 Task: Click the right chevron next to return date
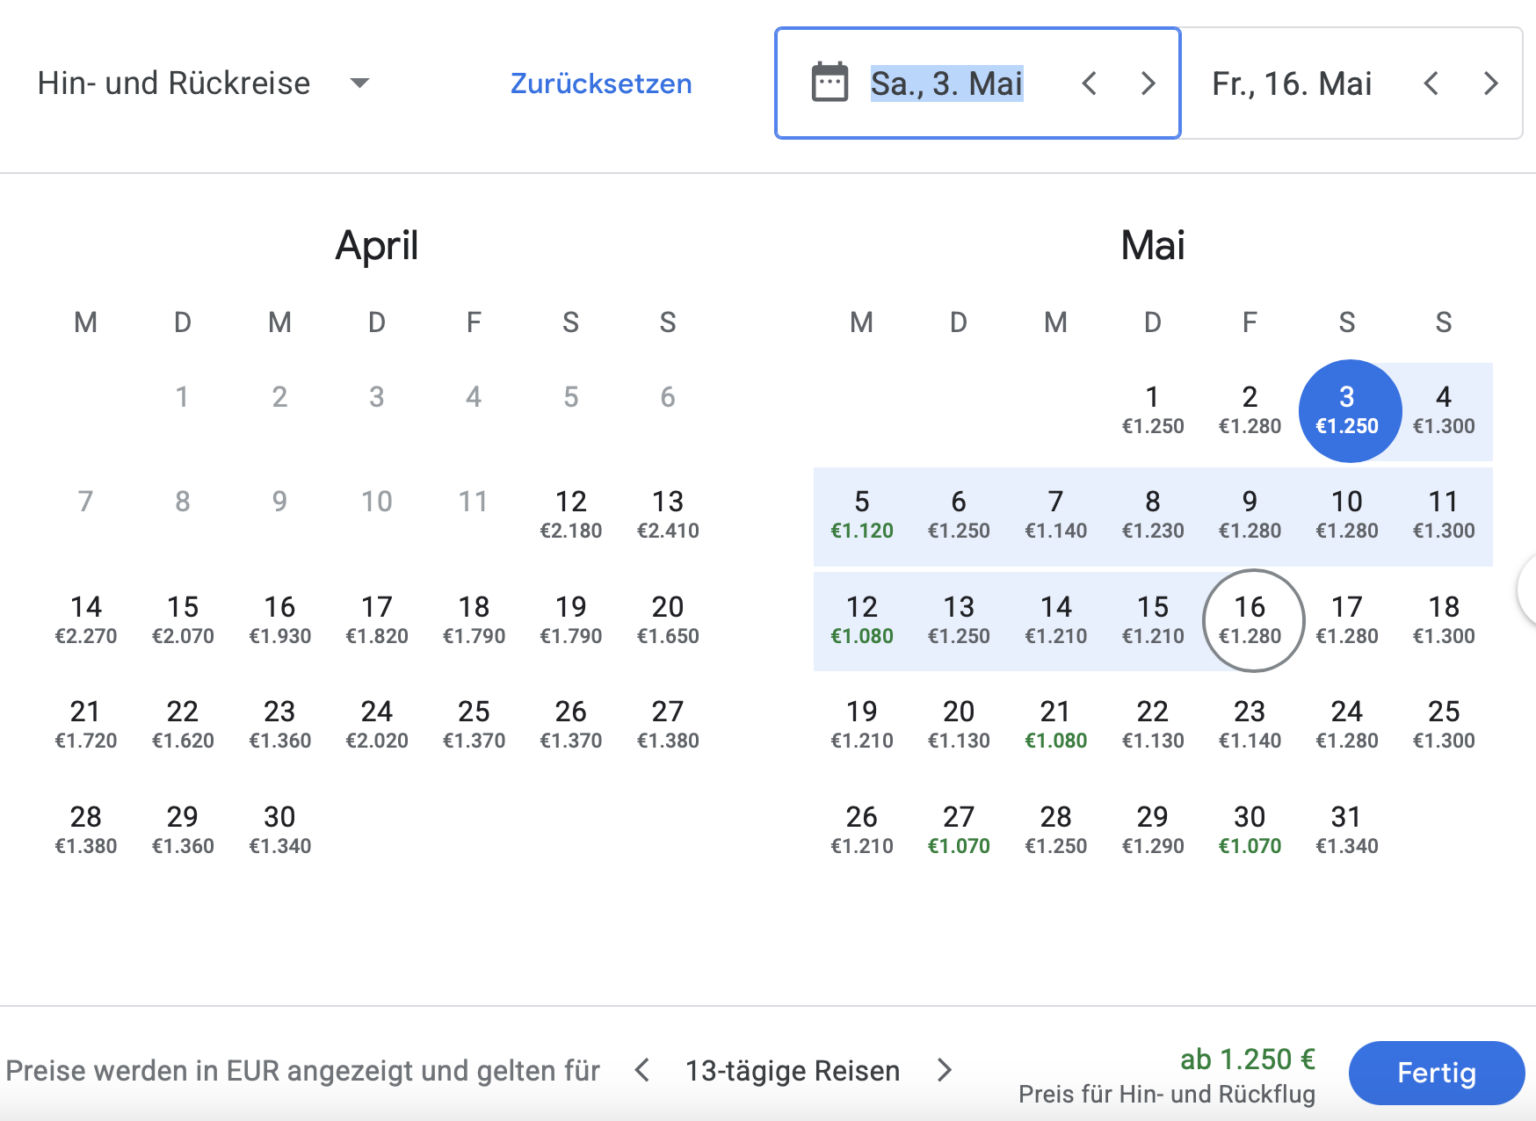pyautogui.click(x=1490, y=84)
